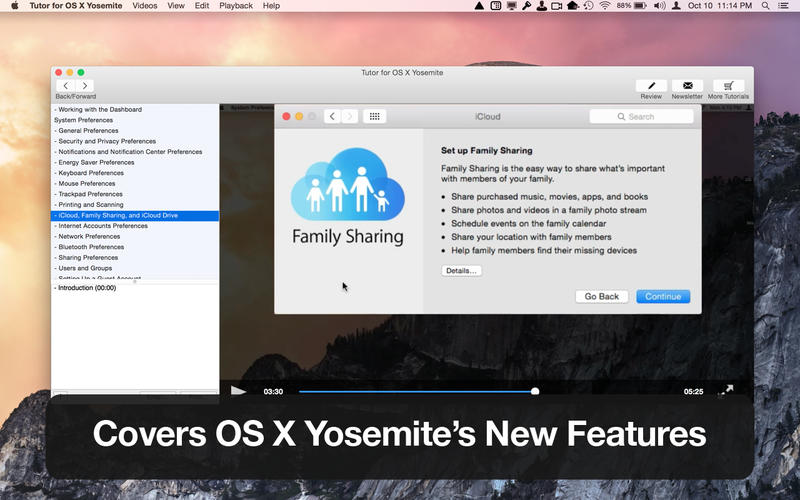
Task: Play the tutorial video
Action: (x=238, y=391)
